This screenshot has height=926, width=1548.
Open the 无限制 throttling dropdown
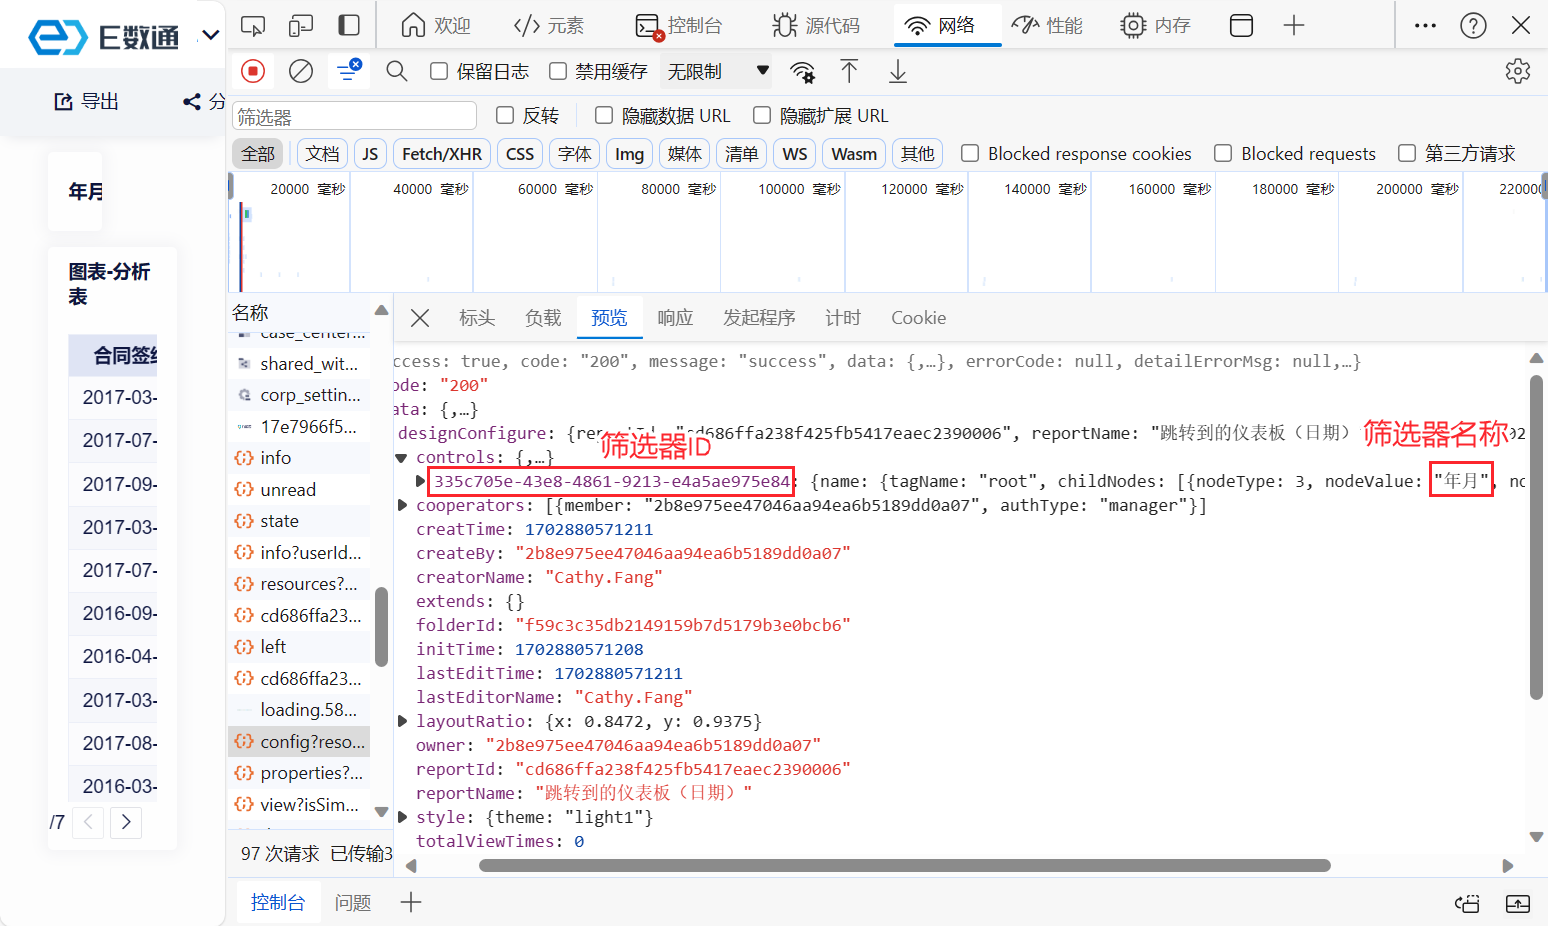point(718,71)
